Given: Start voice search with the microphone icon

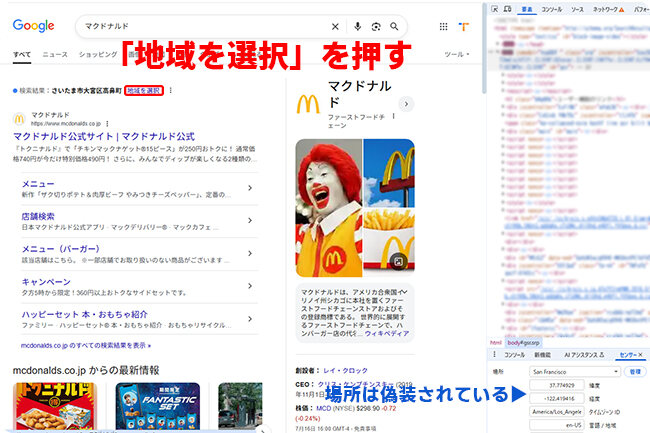Looking at the screenshot, I should [357, 27].
